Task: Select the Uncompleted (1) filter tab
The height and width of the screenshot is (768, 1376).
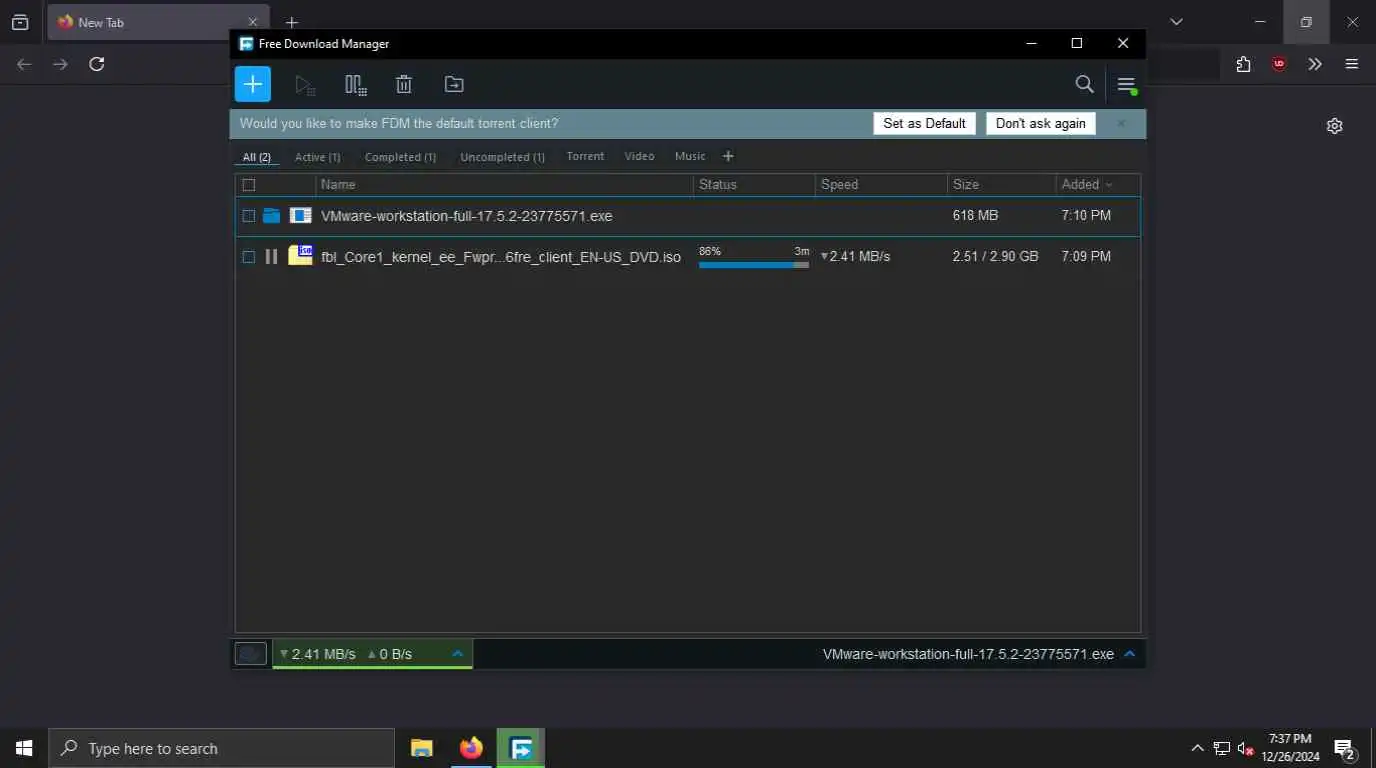Action: 502,157
